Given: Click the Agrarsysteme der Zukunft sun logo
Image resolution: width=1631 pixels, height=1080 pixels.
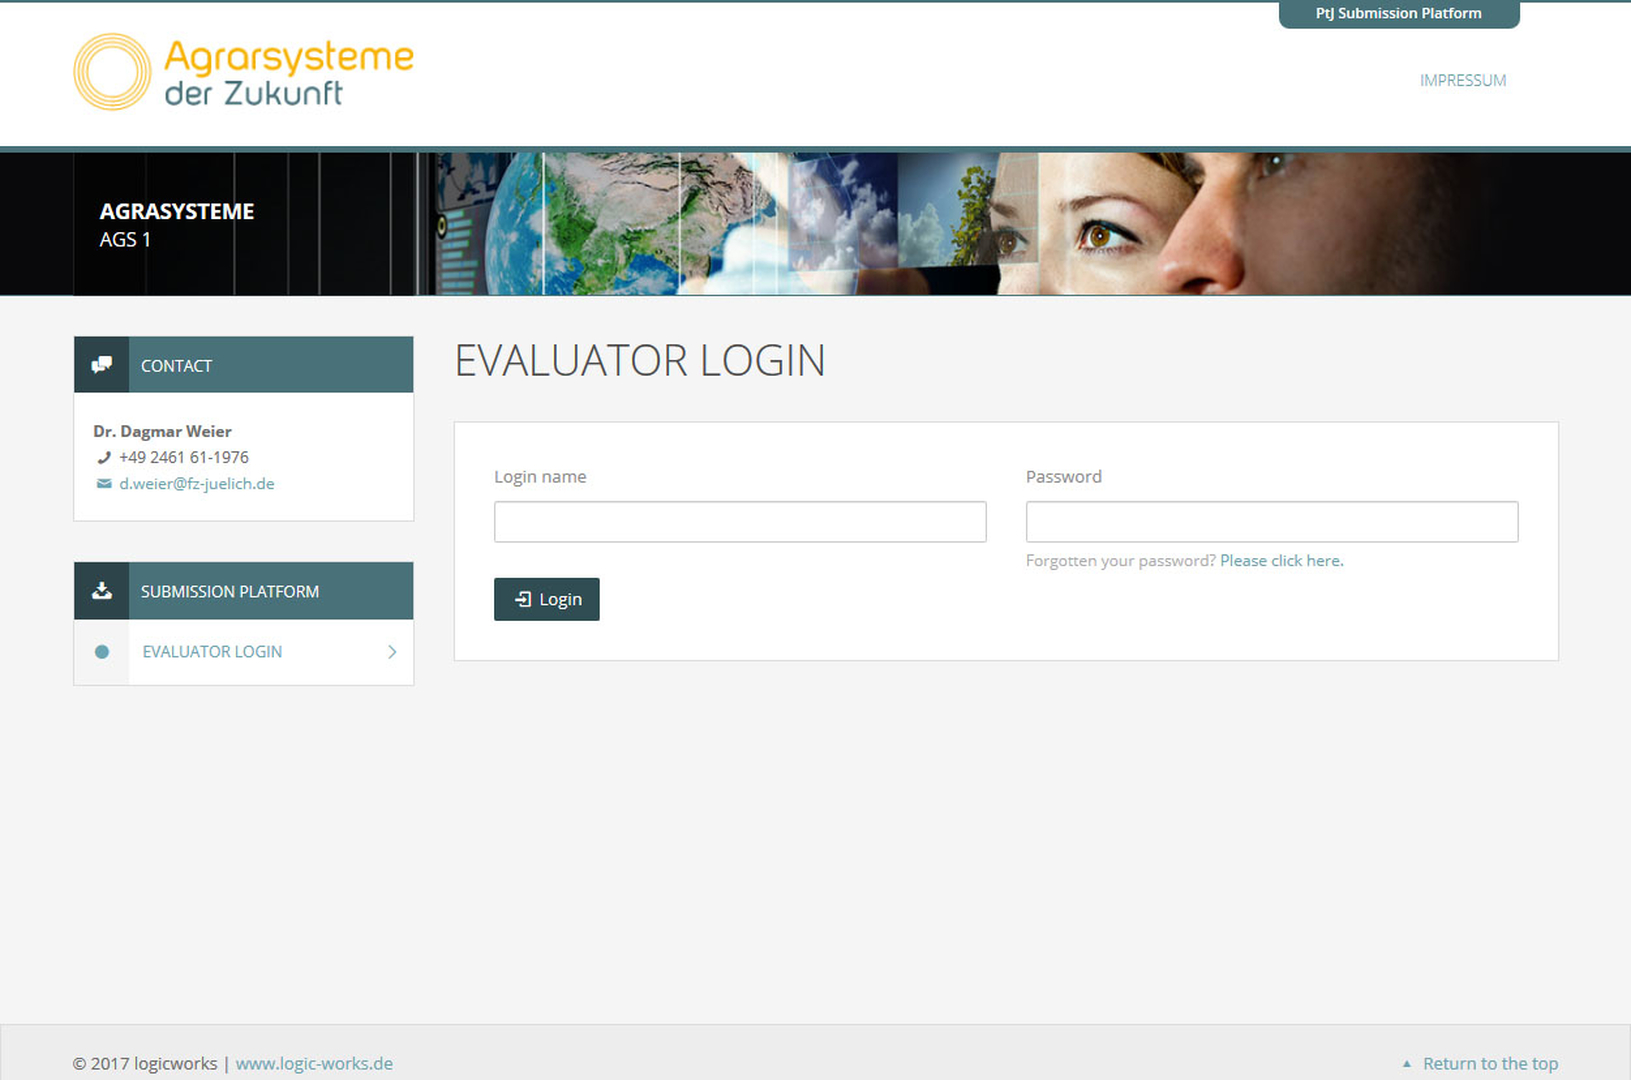Looking at the screenshot, I should click(x=112, y=72).
